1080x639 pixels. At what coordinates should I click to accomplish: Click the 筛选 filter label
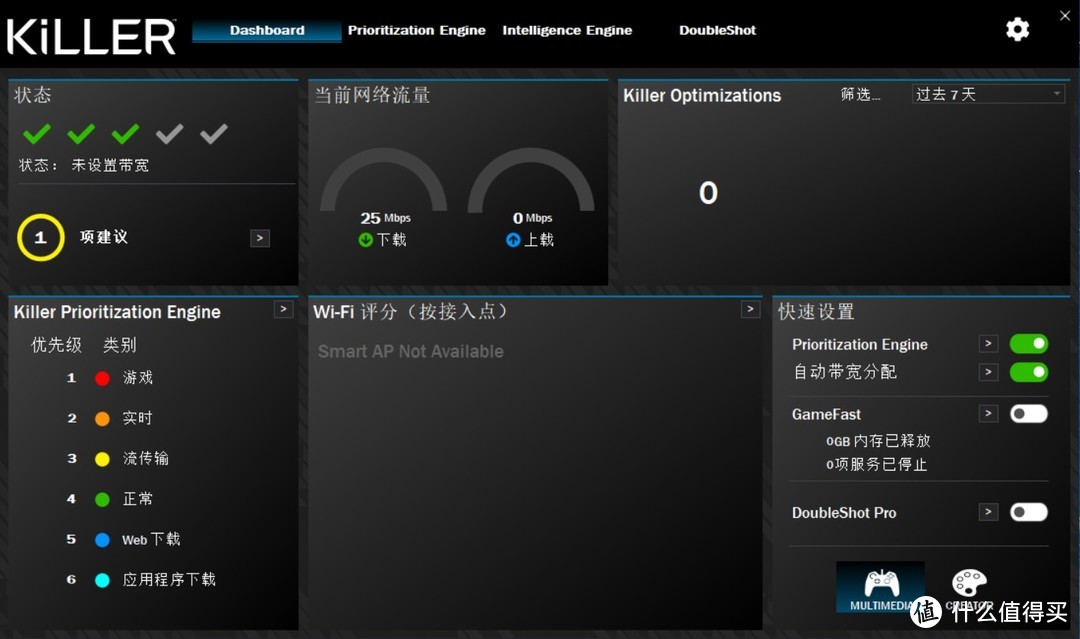coord(860,94)
